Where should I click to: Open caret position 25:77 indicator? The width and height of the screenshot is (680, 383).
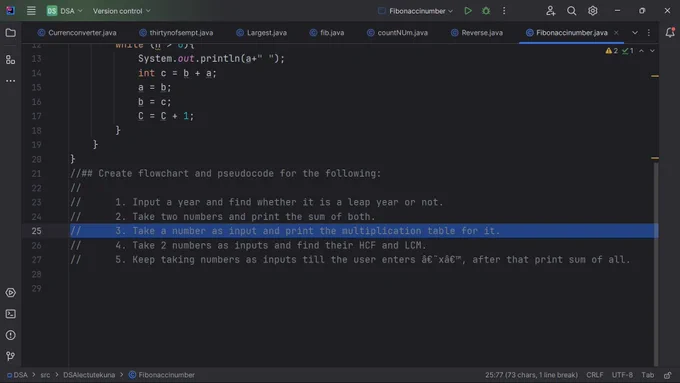[x=531, y=375]
